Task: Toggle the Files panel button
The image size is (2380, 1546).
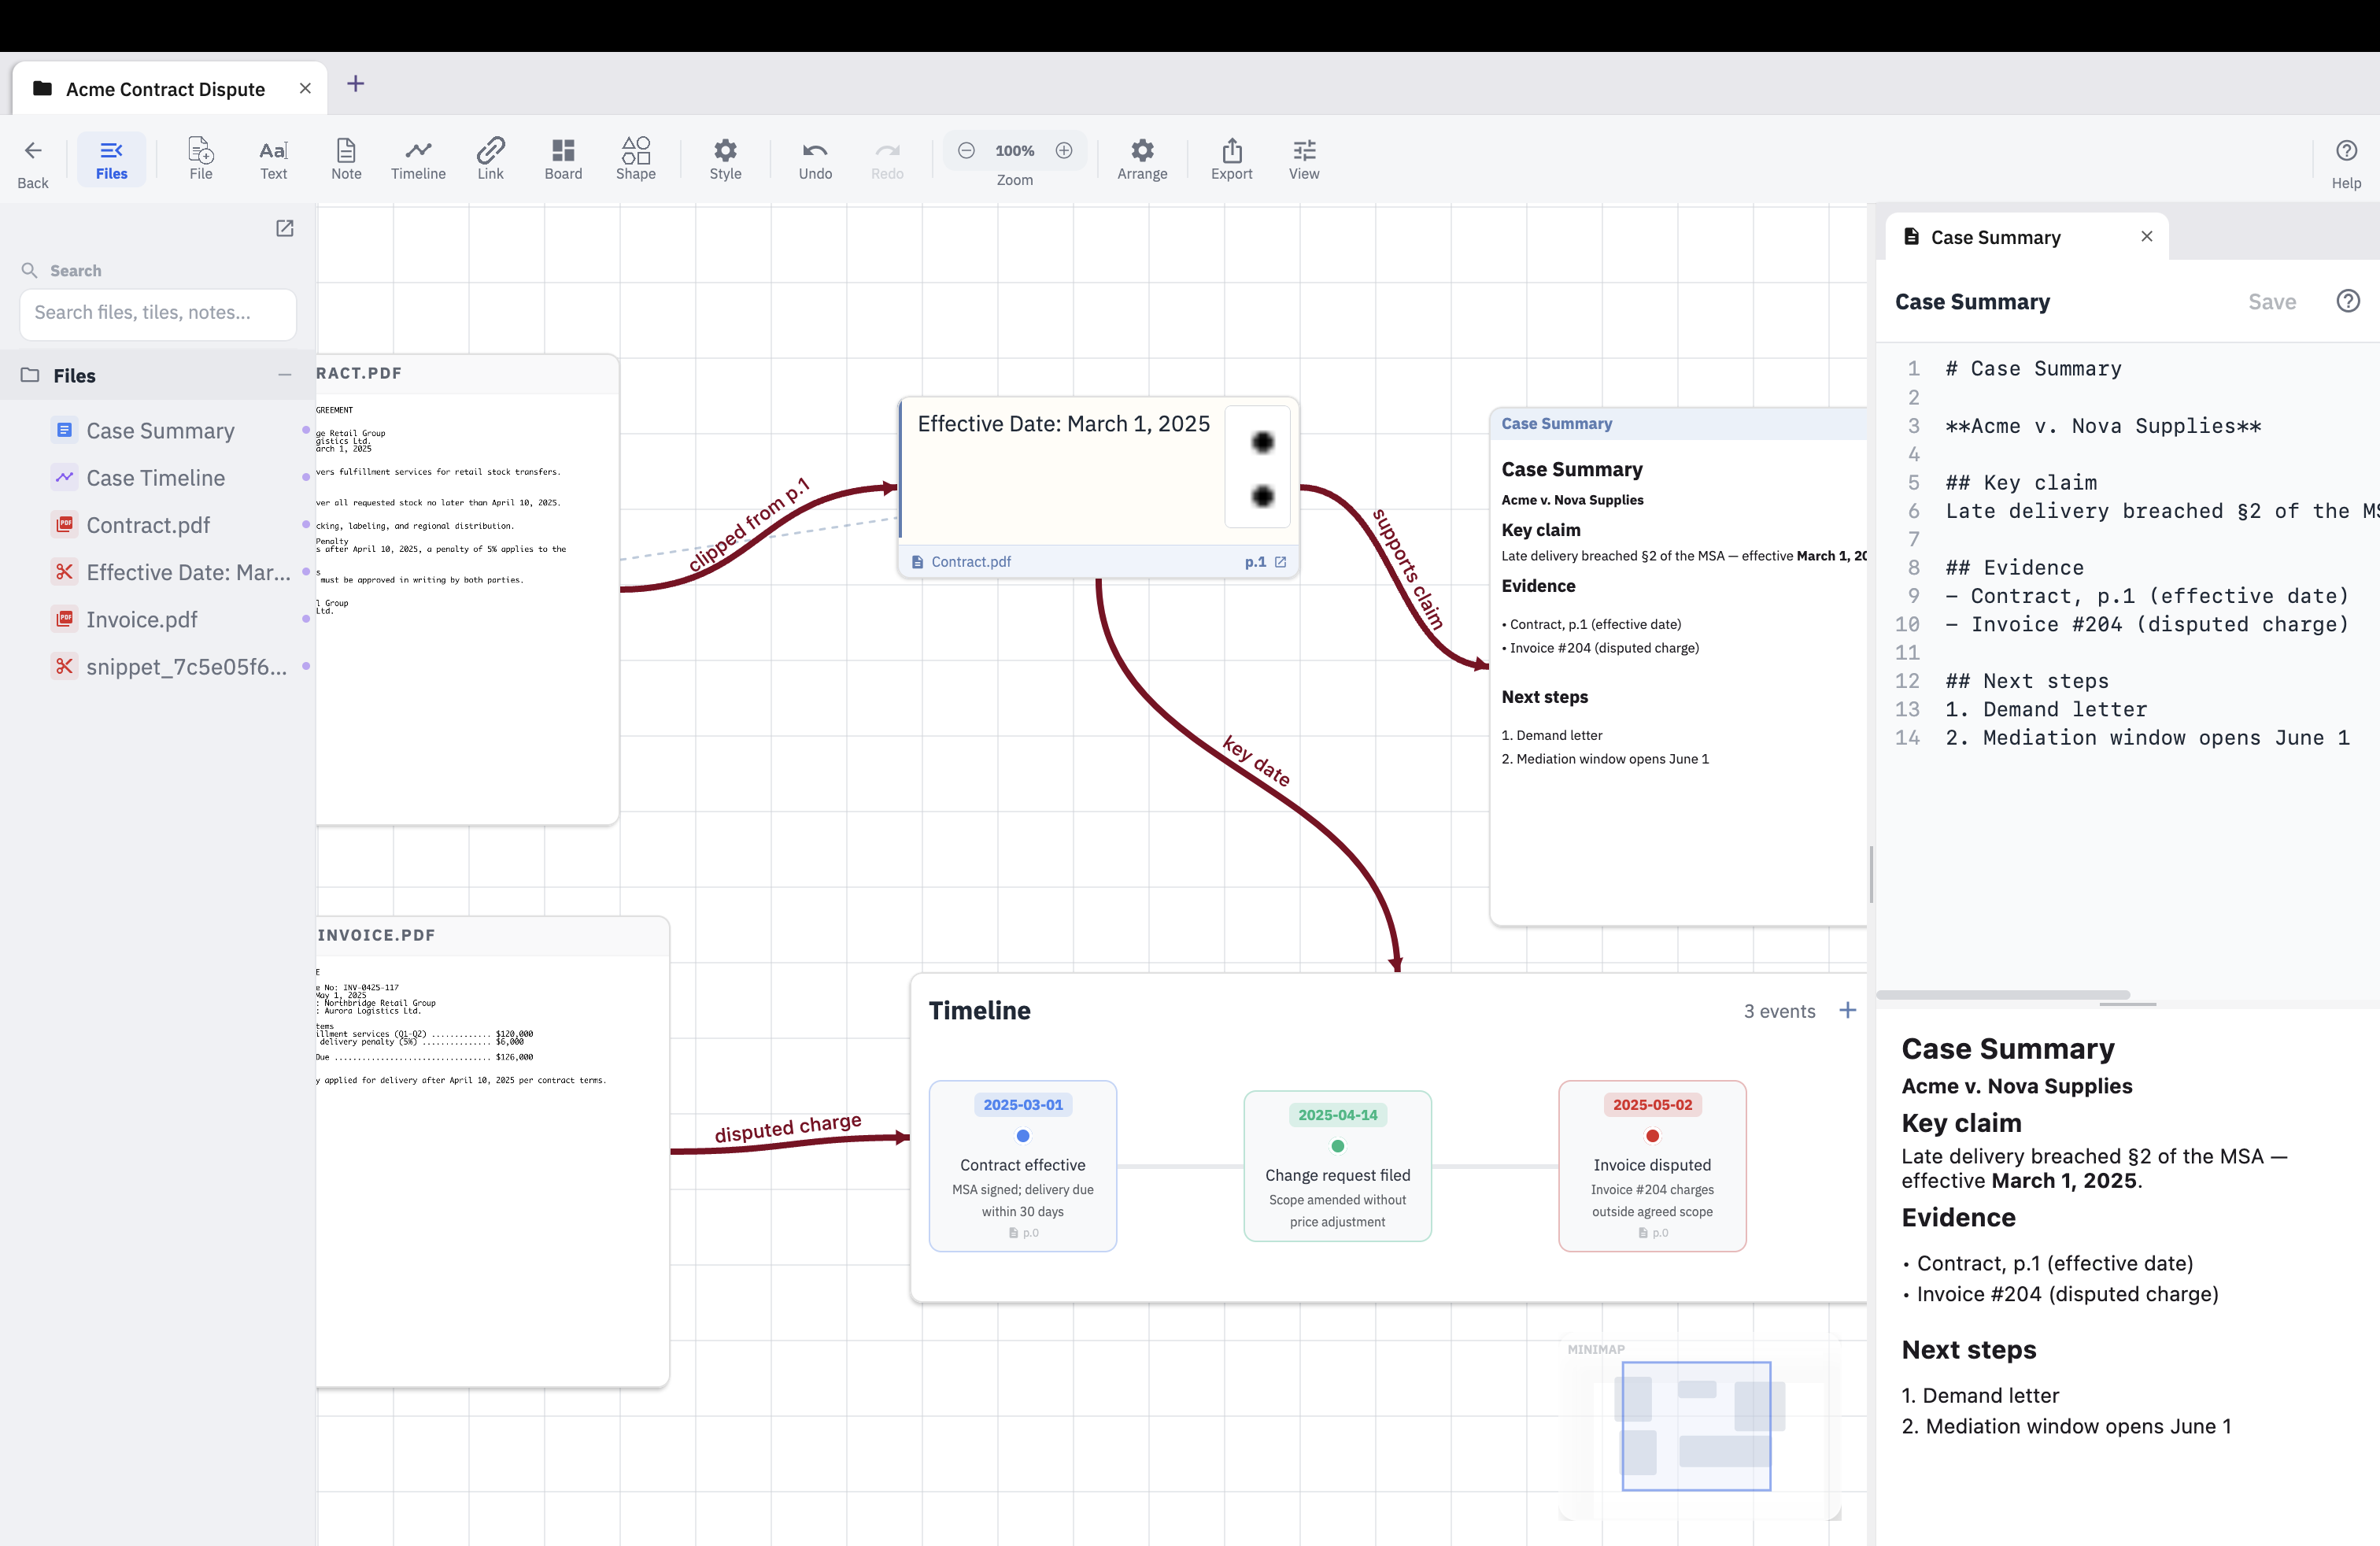Action: 111,160
